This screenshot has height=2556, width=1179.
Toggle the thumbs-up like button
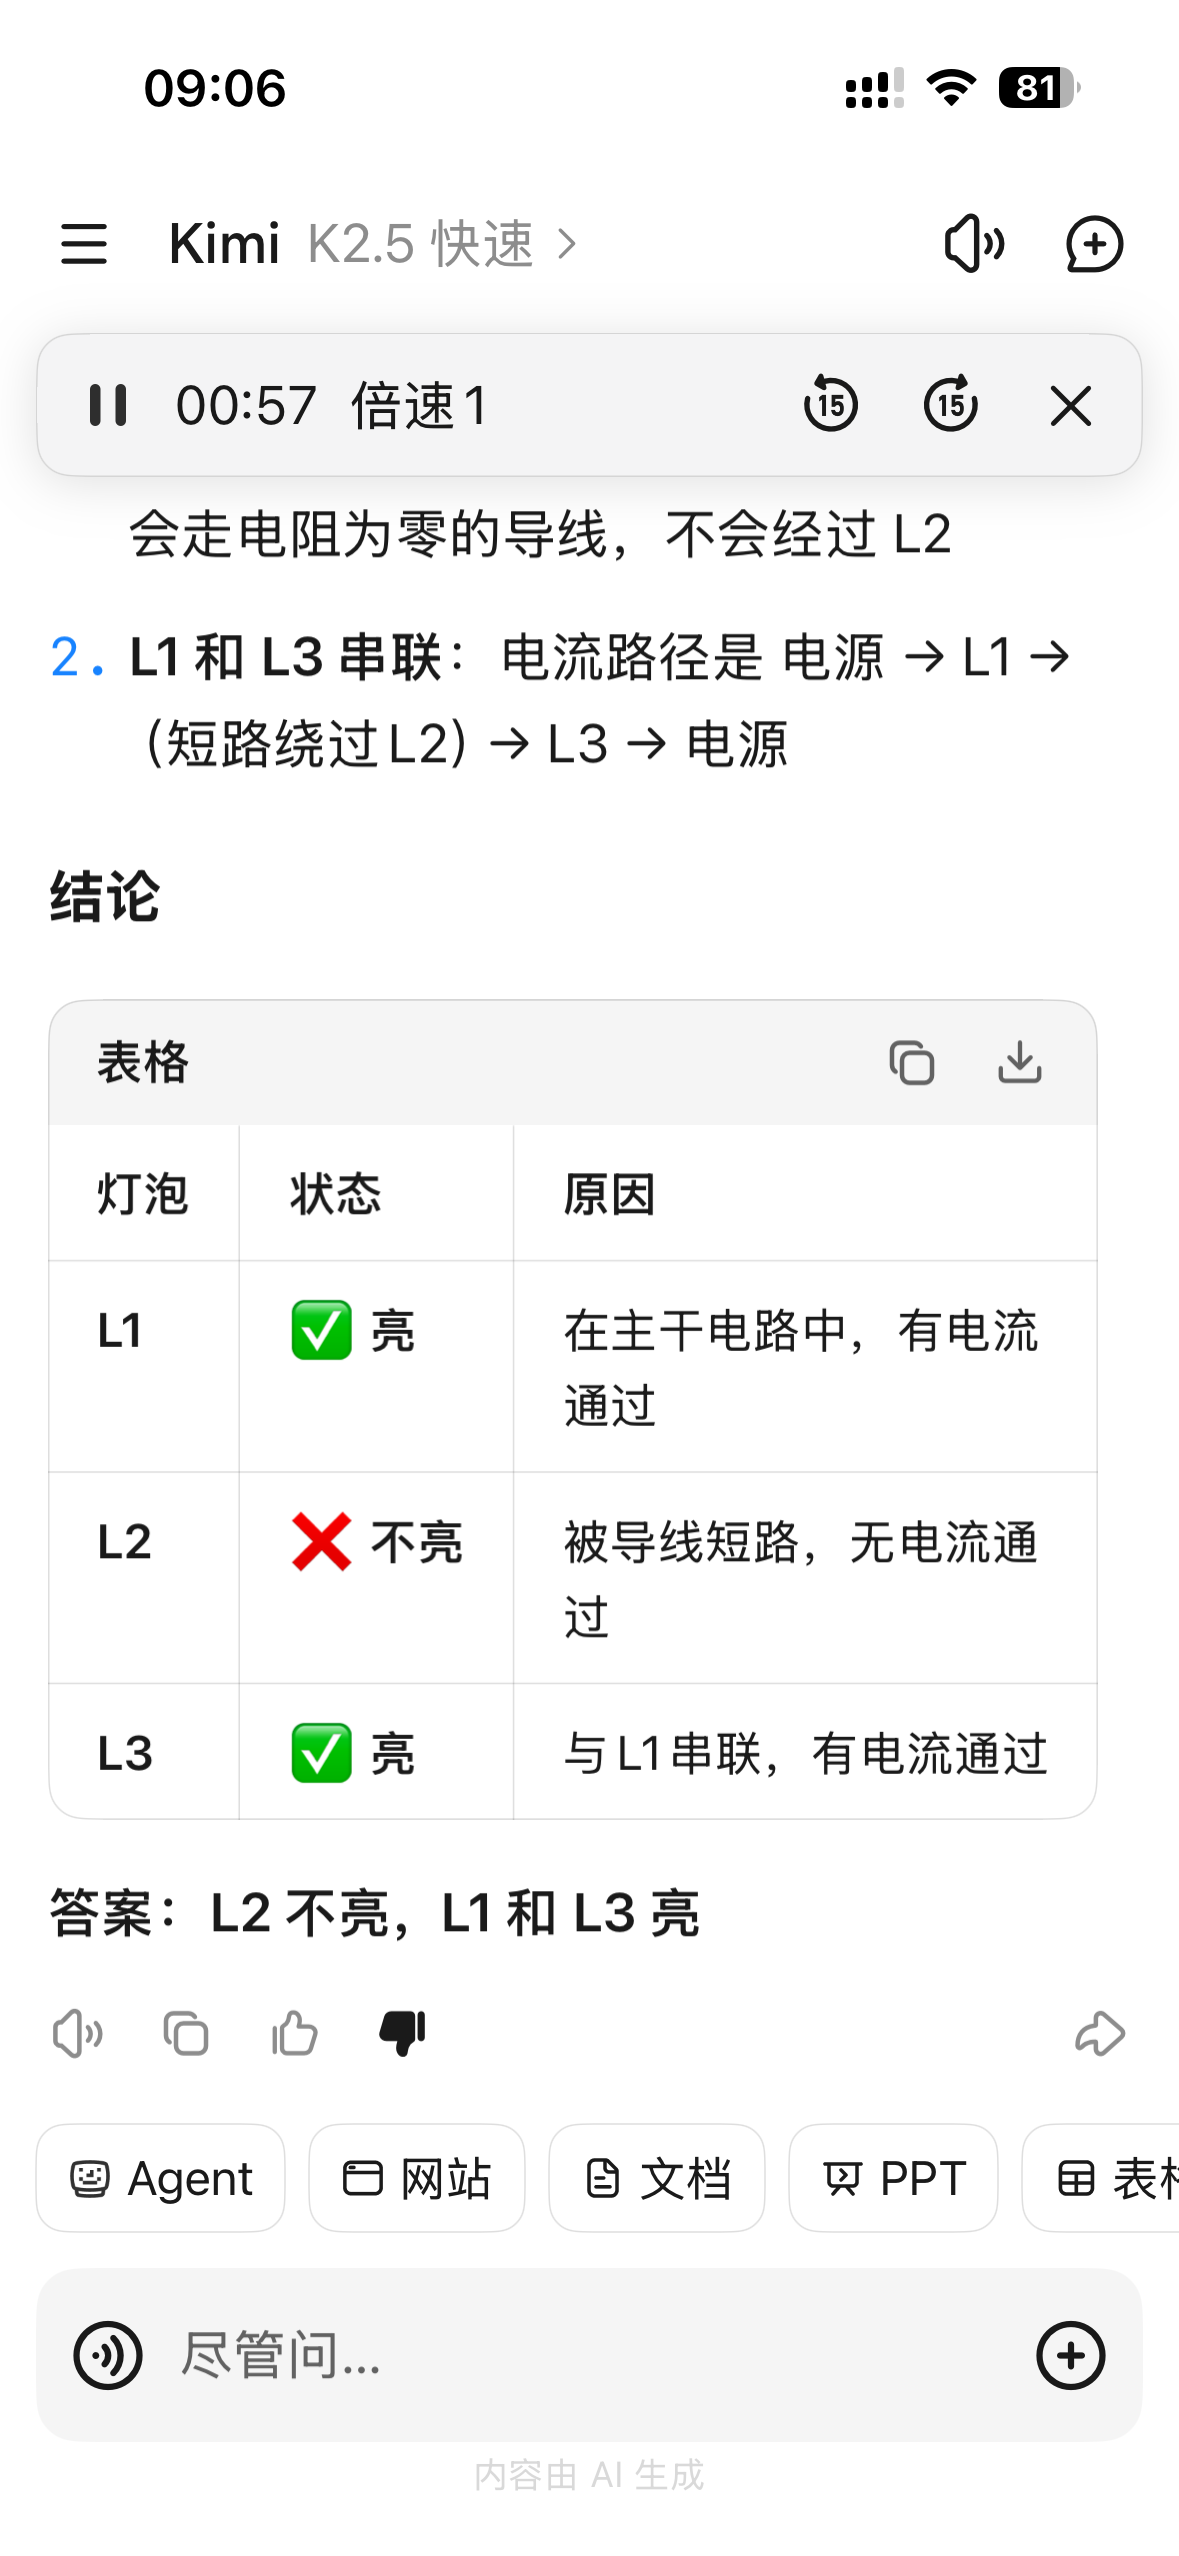(295, 2033)
